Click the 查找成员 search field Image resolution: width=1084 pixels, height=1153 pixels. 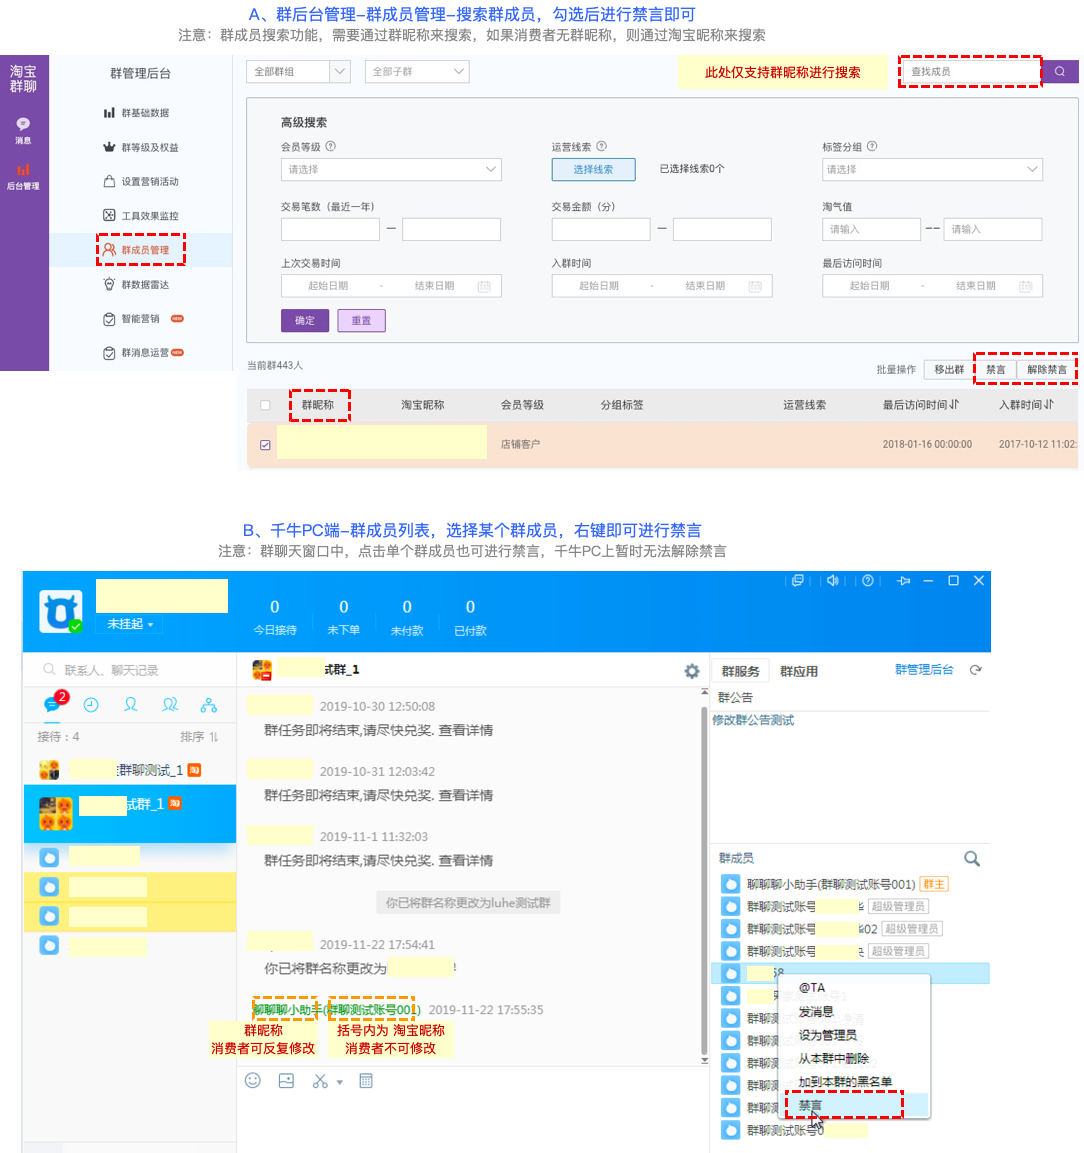pos(971,71)
